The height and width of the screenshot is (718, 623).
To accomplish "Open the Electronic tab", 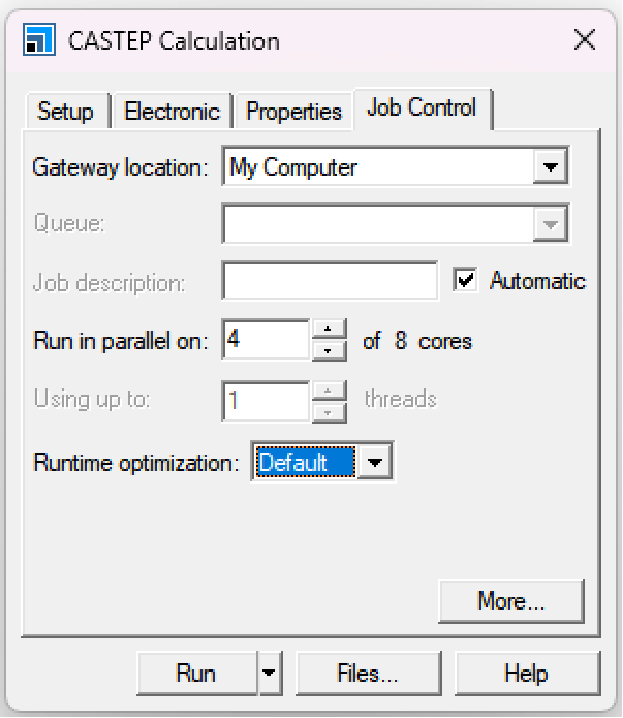I will pos(171,111).
